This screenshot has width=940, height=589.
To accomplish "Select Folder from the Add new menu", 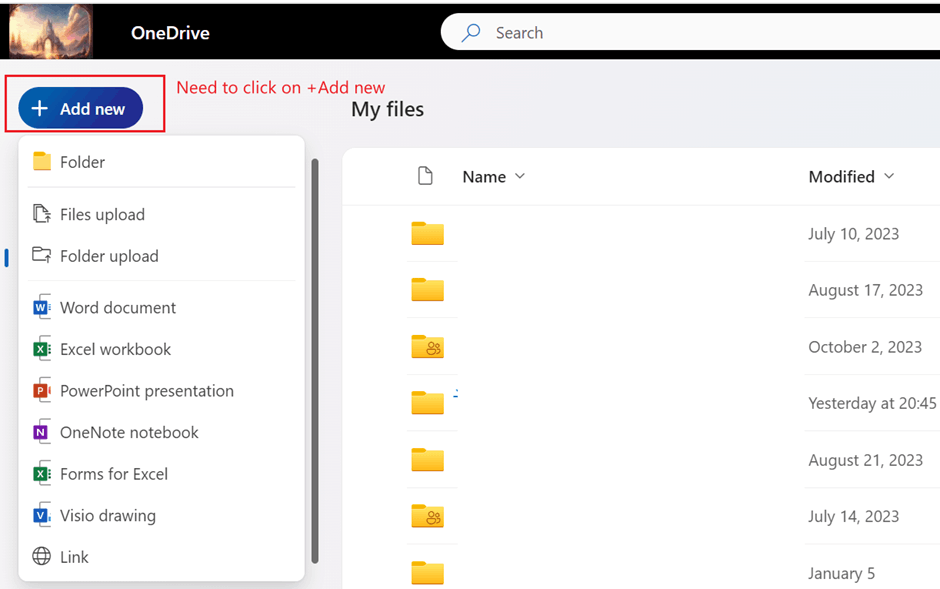I will [162, 162].
